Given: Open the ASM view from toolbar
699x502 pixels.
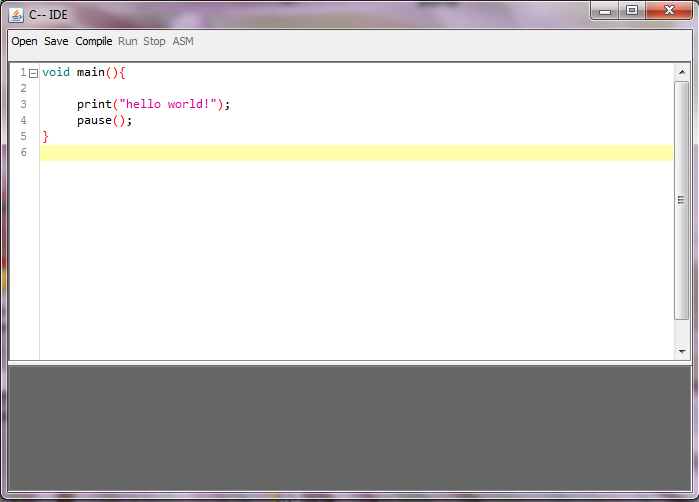Looking at the screenshot, I should [183, 42].
